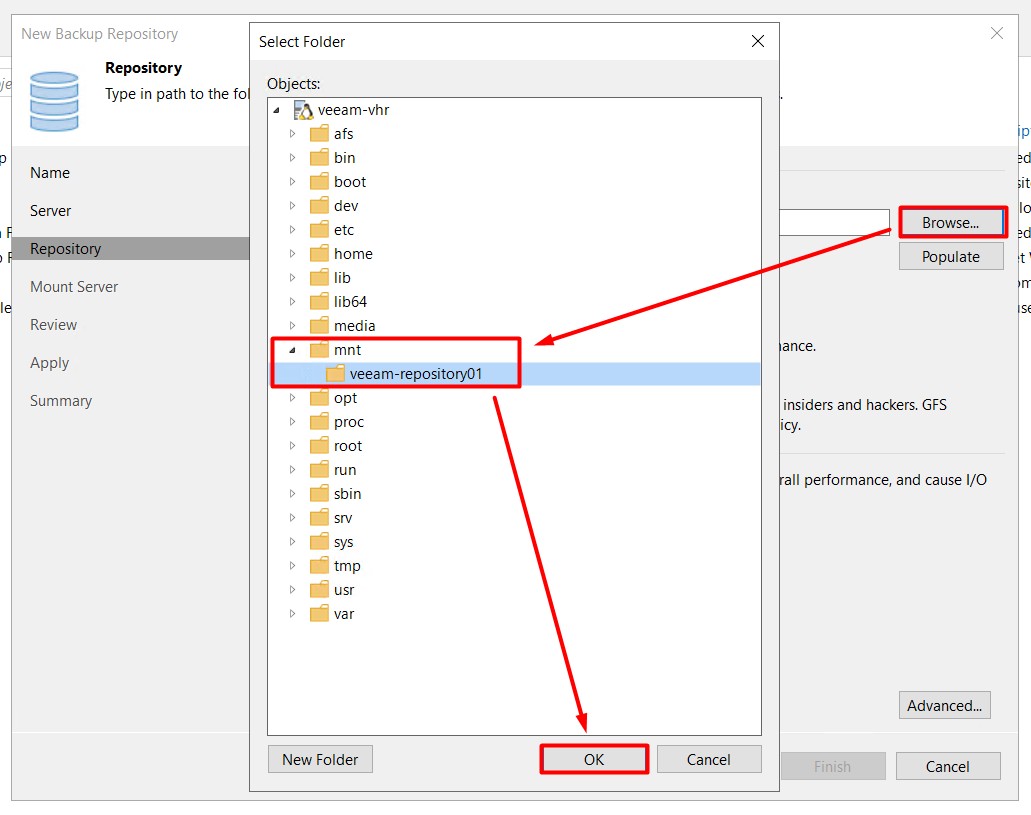Expand the bin folder arrow

tap(293, 158)
